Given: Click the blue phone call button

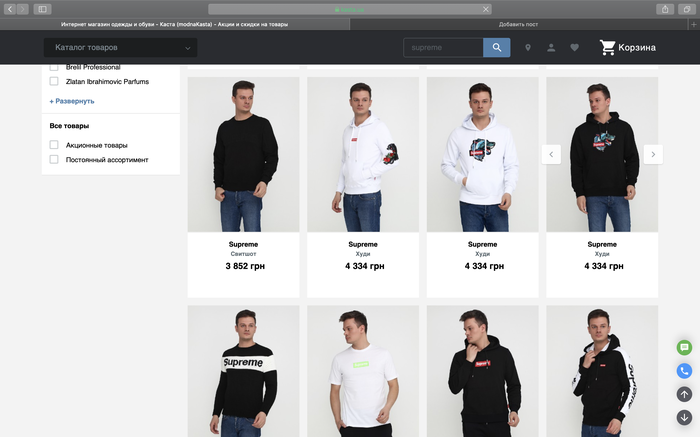Looking at the screenshot, I should coord(684,370).
